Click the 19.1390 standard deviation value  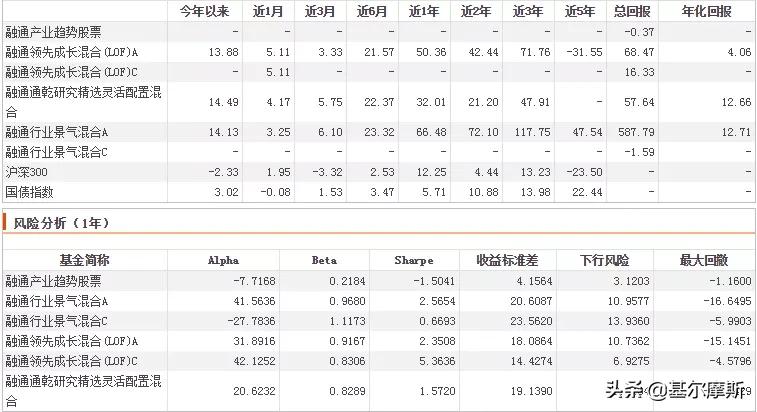[531, 391]
